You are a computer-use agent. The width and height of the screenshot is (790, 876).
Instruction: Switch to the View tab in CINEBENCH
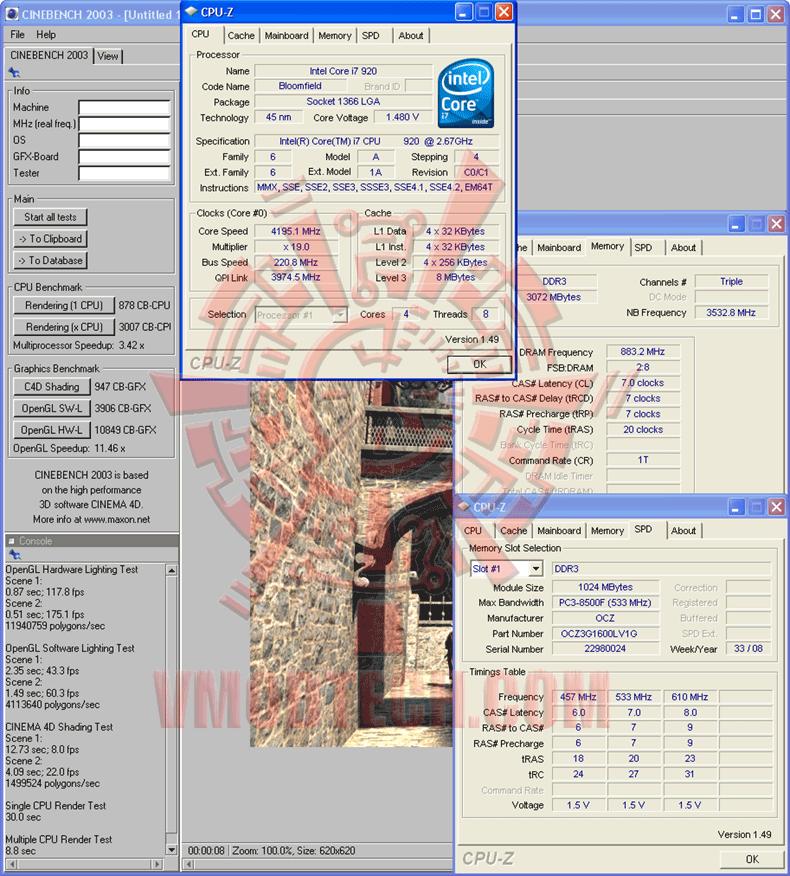point(108,56)
